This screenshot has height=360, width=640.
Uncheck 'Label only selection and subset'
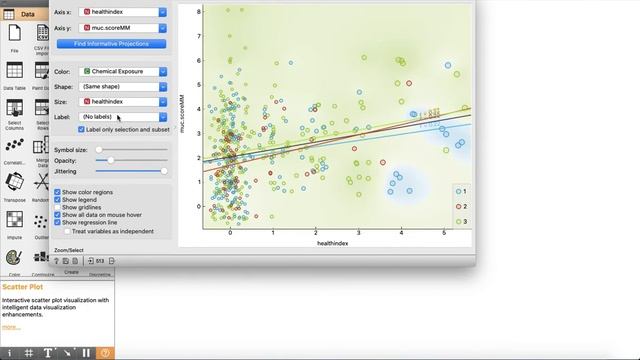[81, 129]
